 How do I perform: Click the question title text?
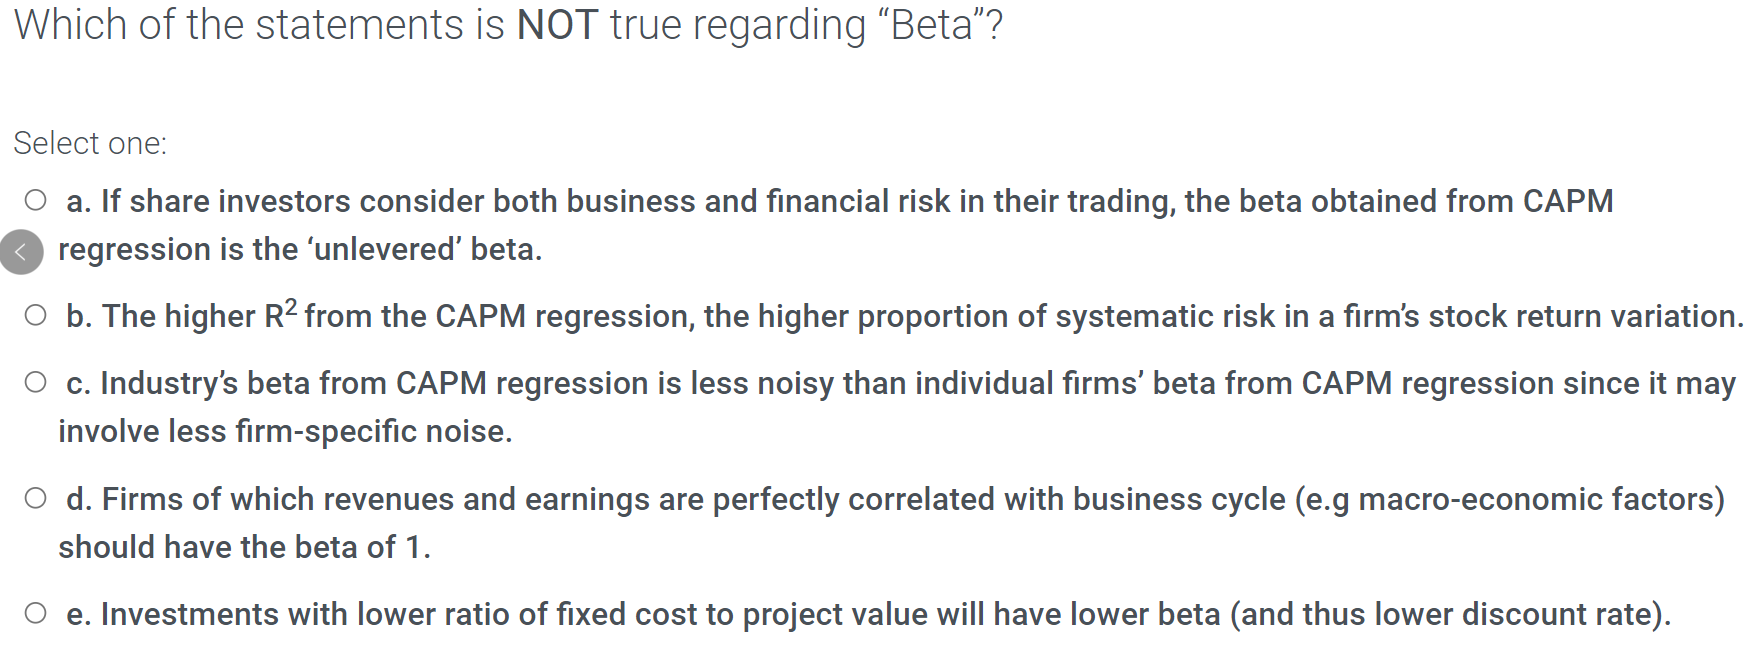pos(500,25)
